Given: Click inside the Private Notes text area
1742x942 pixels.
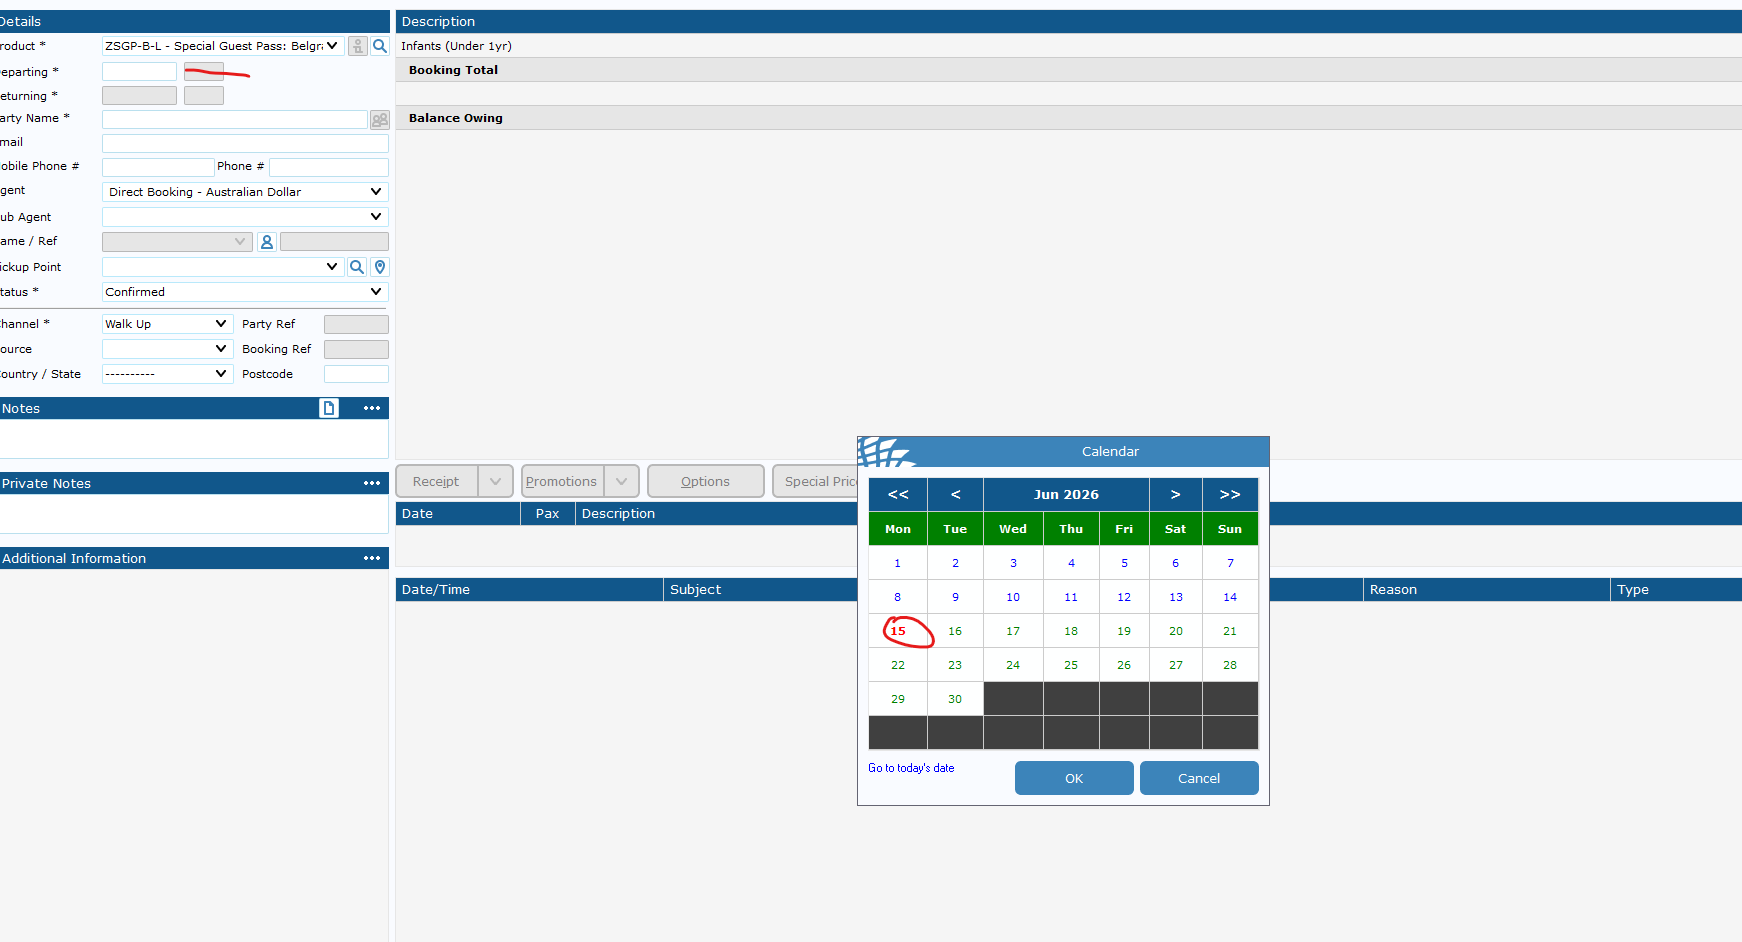Looking at the screenshot, I should [194, 514].
